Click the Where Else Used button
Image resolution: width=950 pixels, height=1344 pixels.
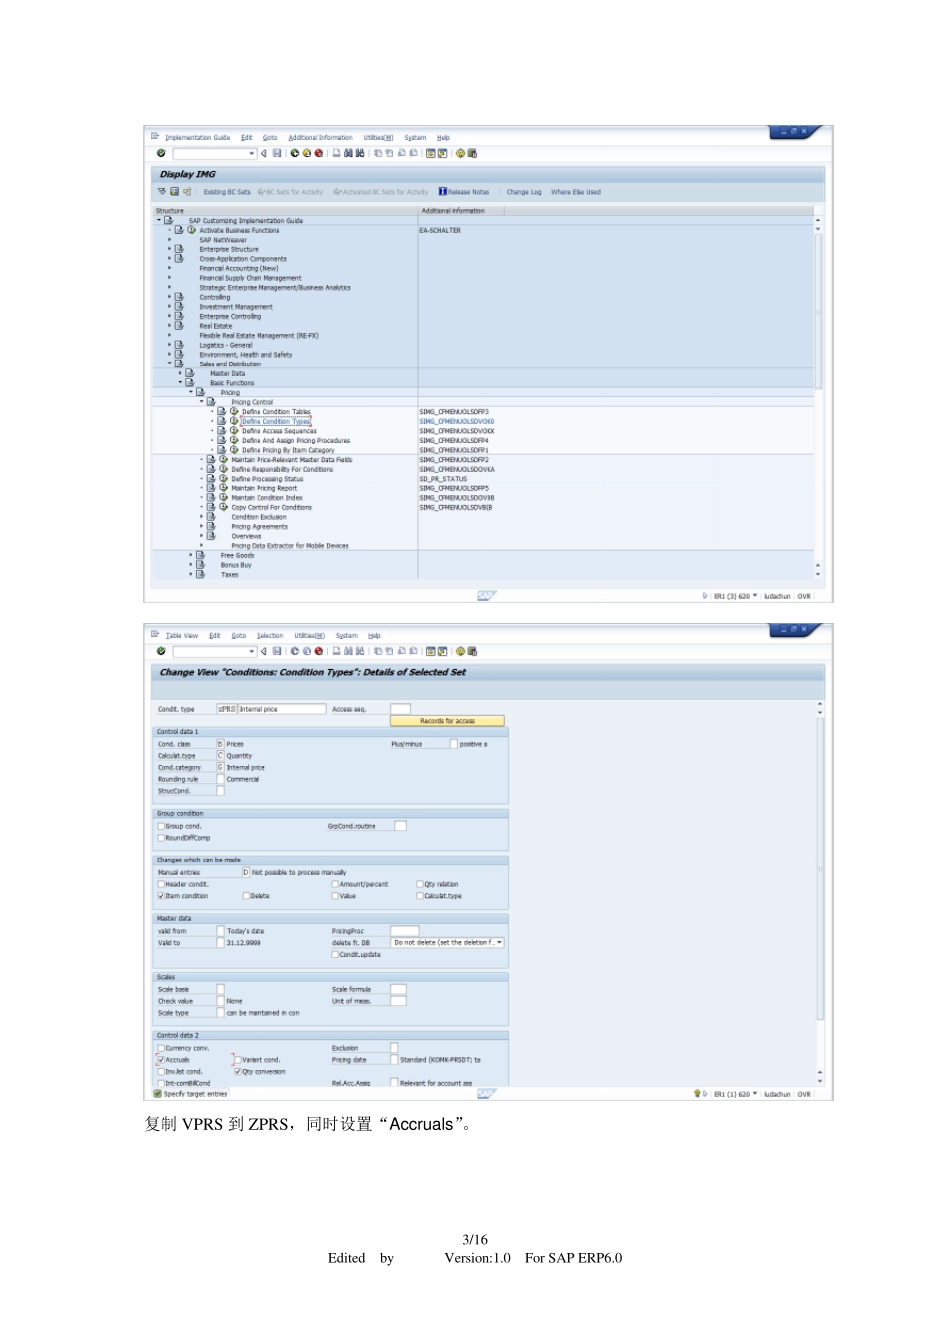pyautogui.click(x=576, y=192)
